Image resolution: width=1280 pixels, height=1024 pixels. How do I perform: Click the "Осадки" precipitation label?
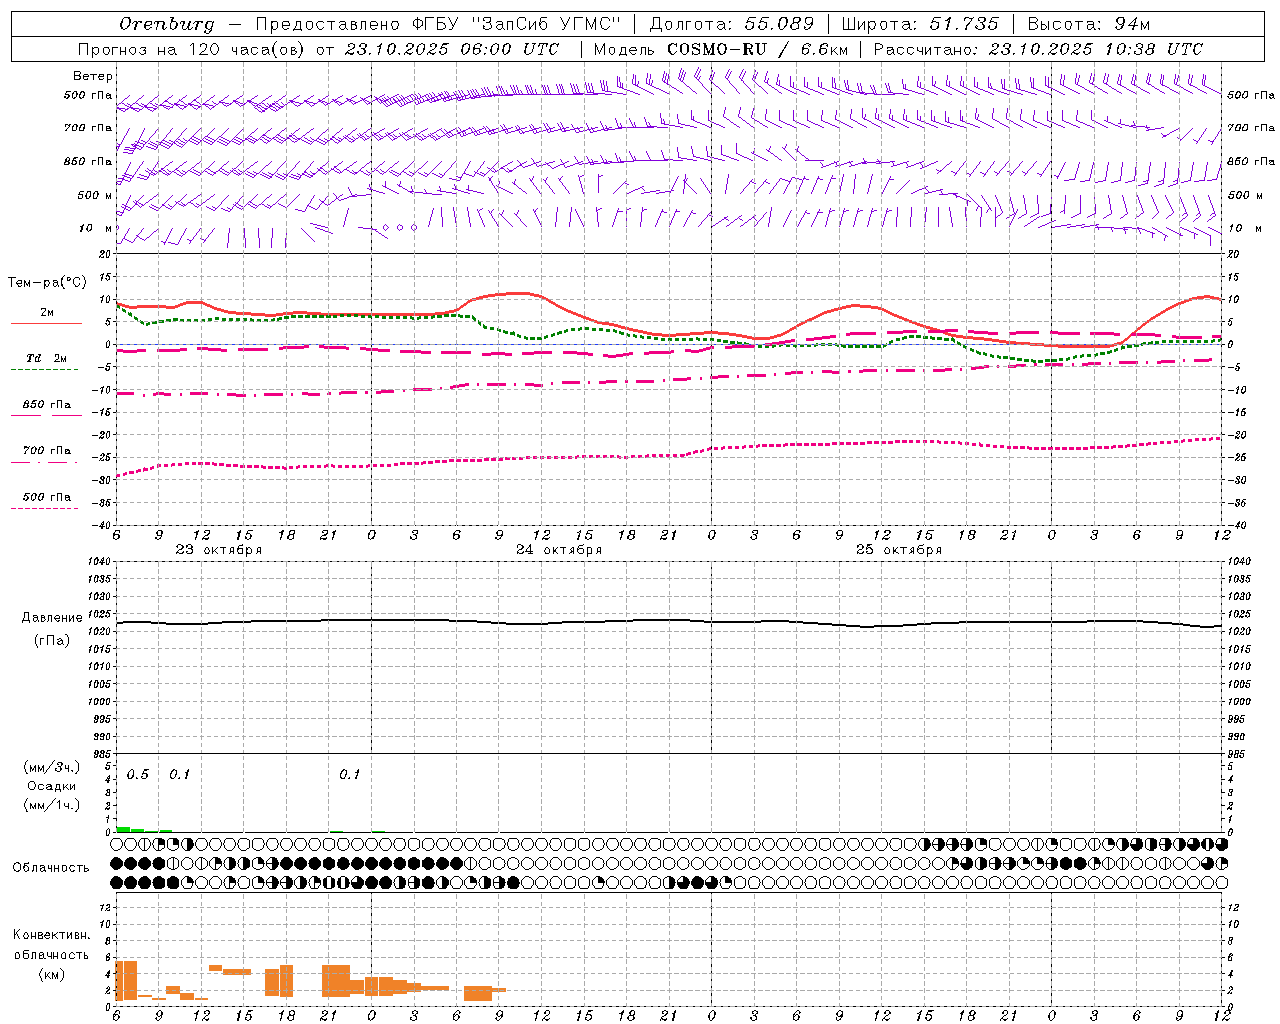point(51,786)
